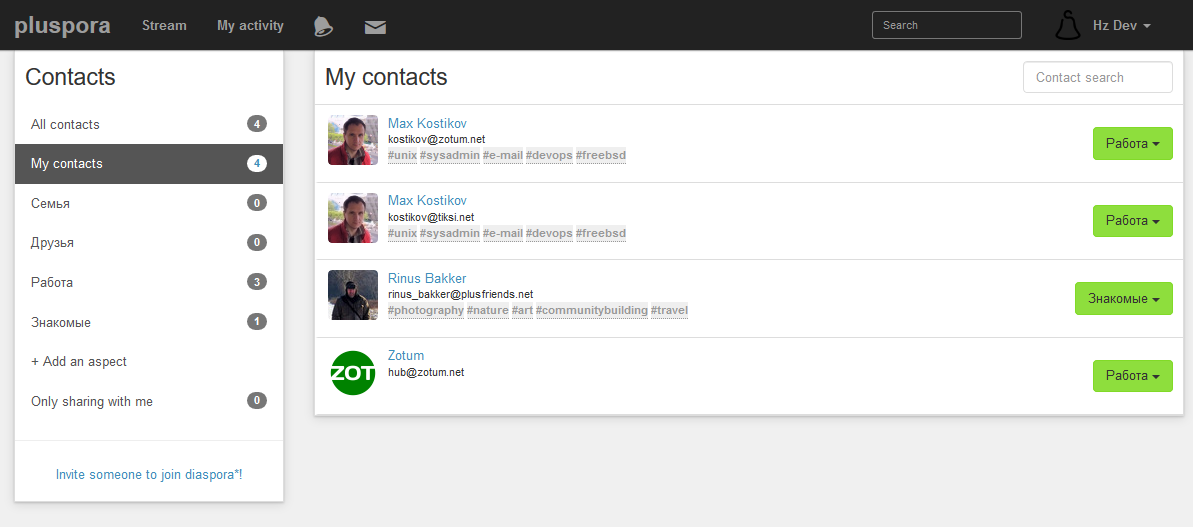Select the Работа aspect in sidebar

(149, 282)
